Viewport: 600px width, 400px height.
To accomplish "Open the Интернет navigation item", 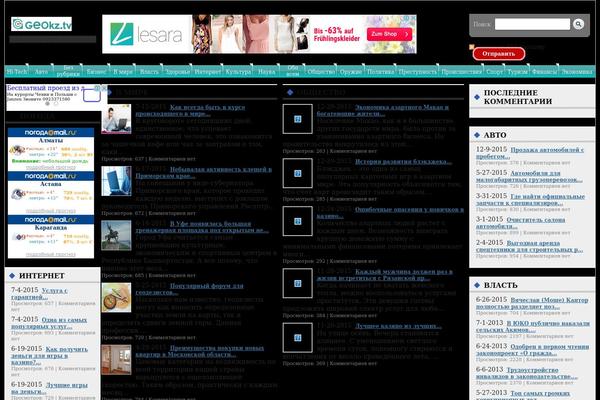I will 208,72.
